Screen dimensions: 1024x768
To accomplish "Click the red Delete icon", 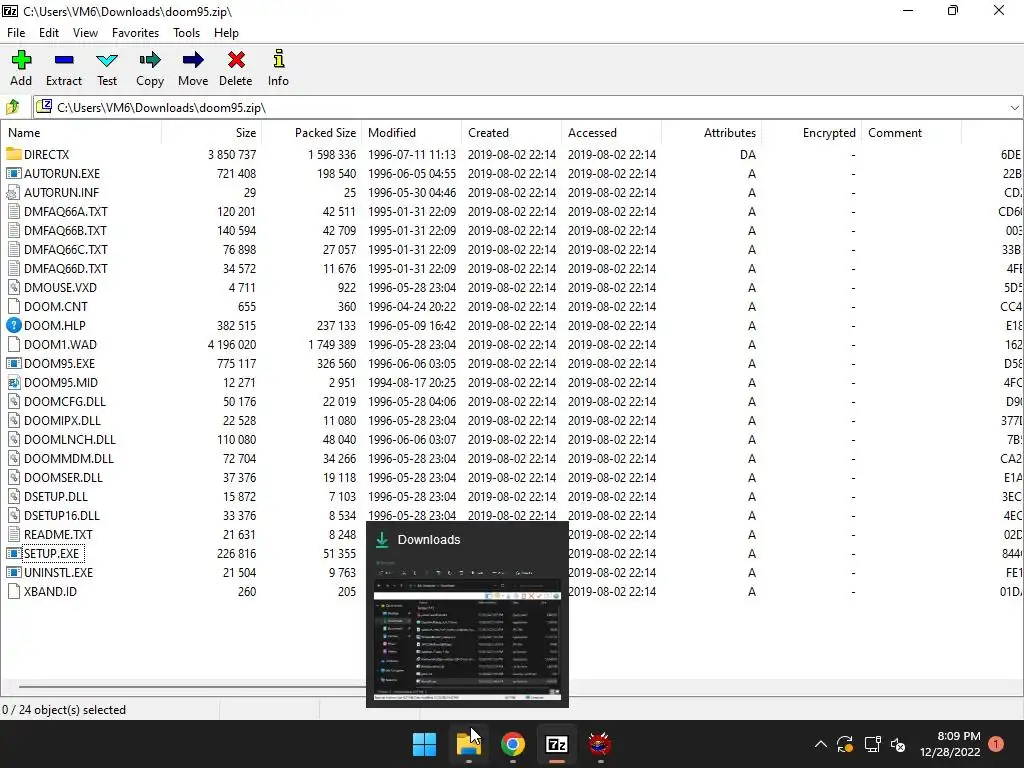I will point(236,60).
